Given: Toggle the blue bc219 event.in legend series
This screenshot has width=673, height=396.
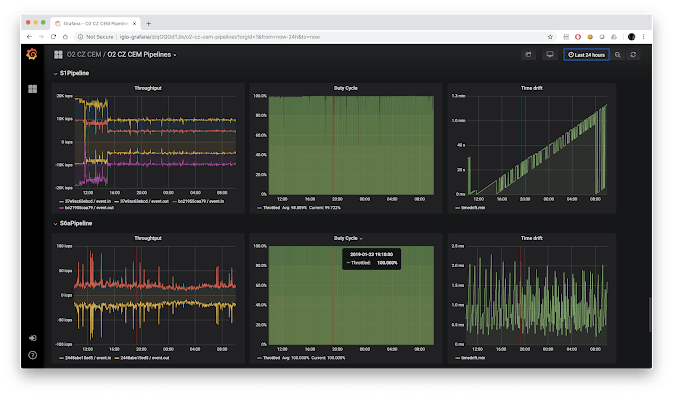Looking at the screenshot, I should click(201, 201).
